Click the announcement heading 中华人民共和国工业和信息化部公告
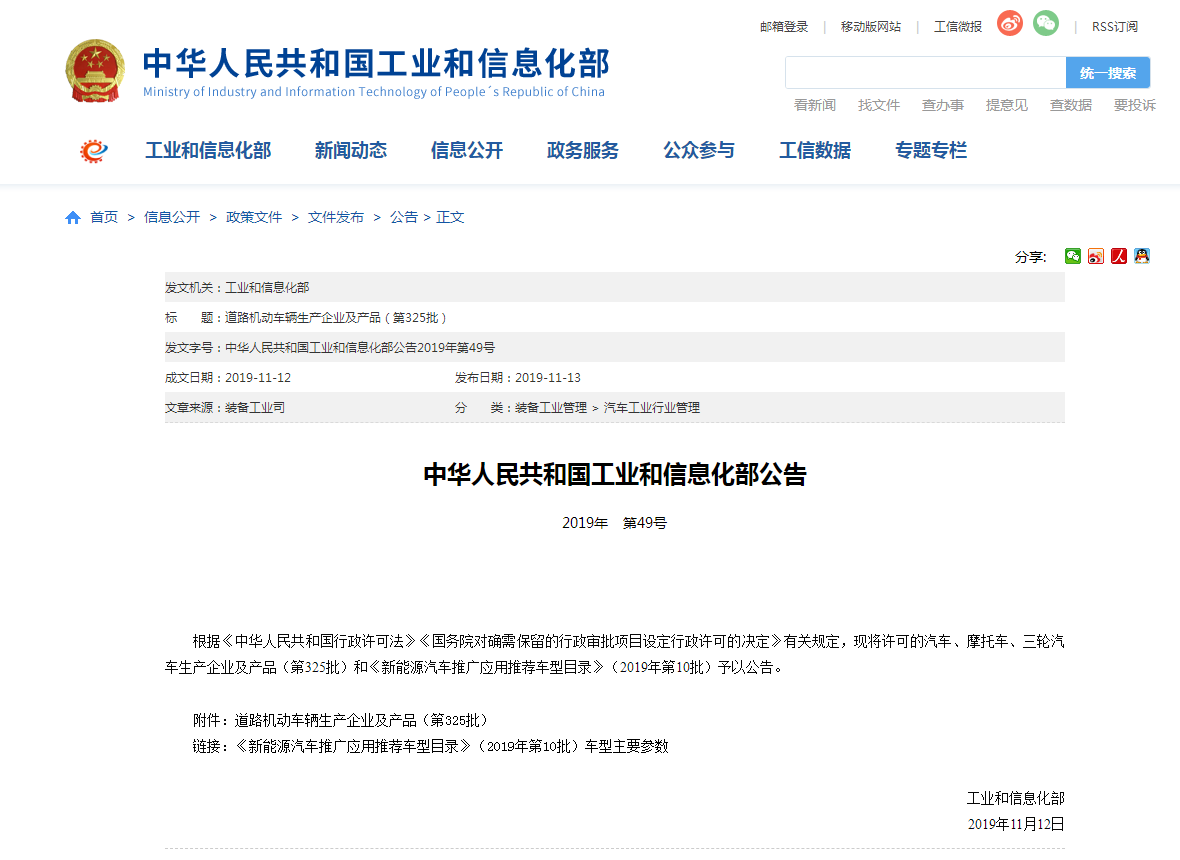Screen dimensions: 1180x860 615,475
